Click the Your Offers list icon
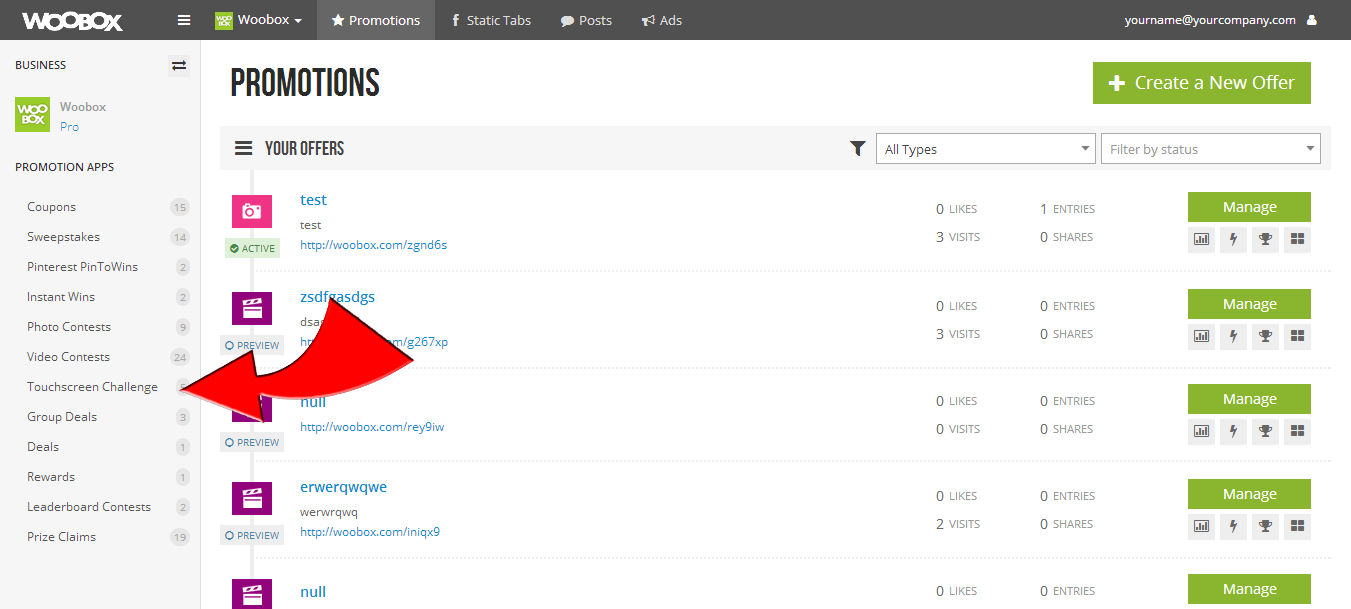This screenshot has width=1351, height=609. [243, 149]
